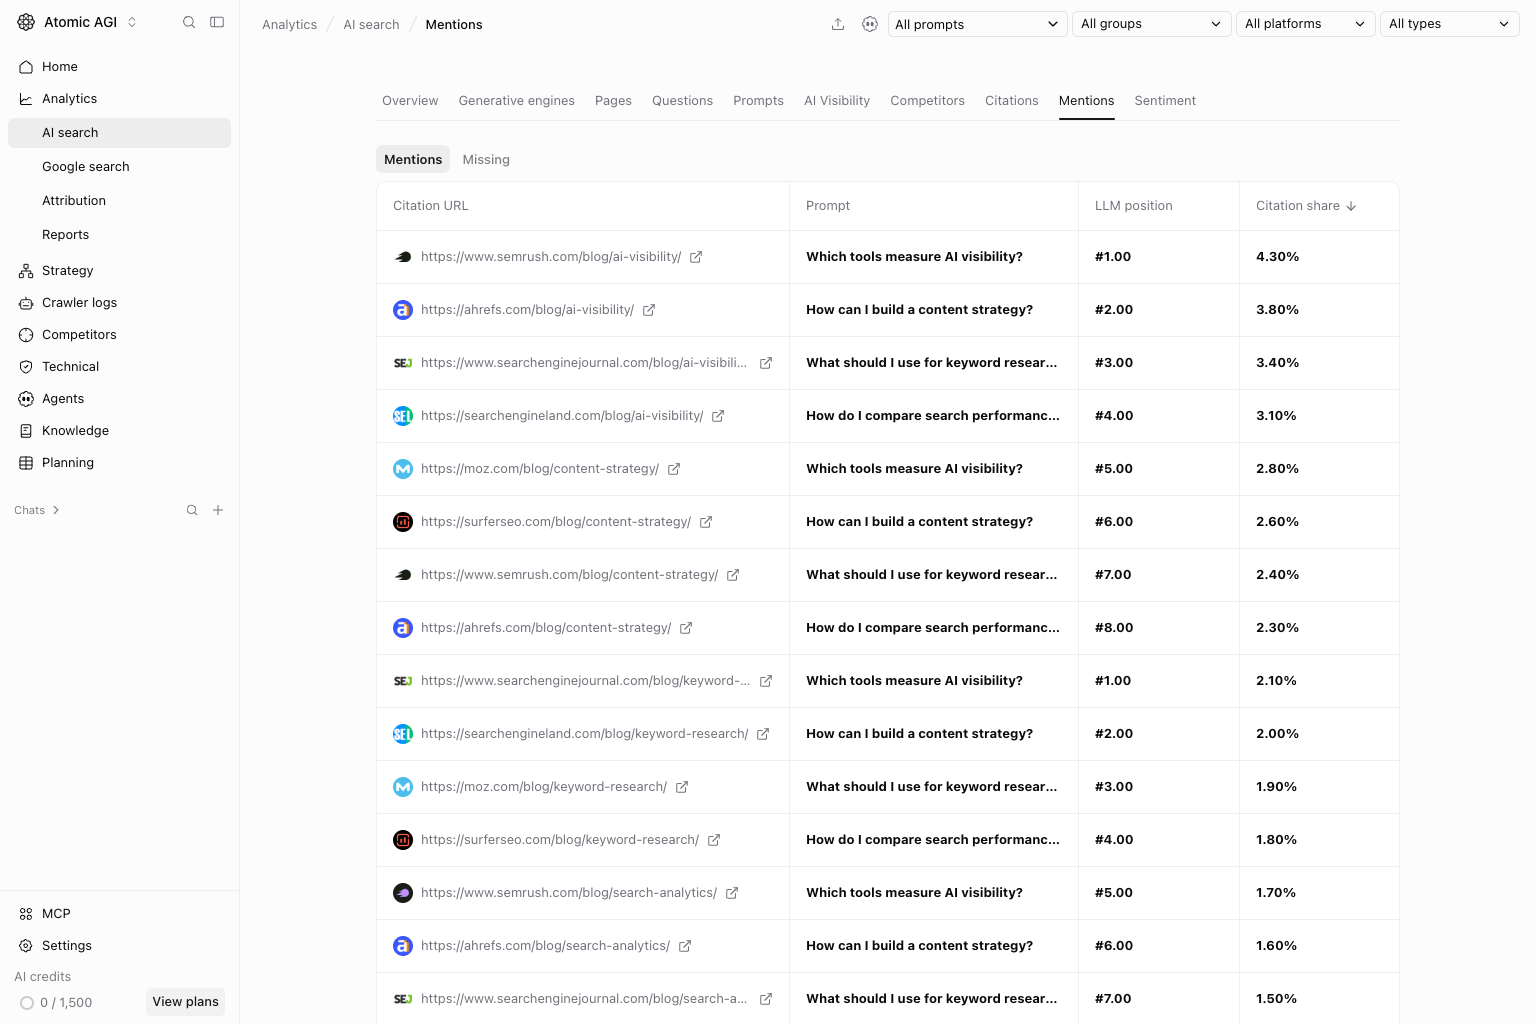Expand the Atomic AGI workspace switcher
1536x1024 pixels.
[132, 22]
